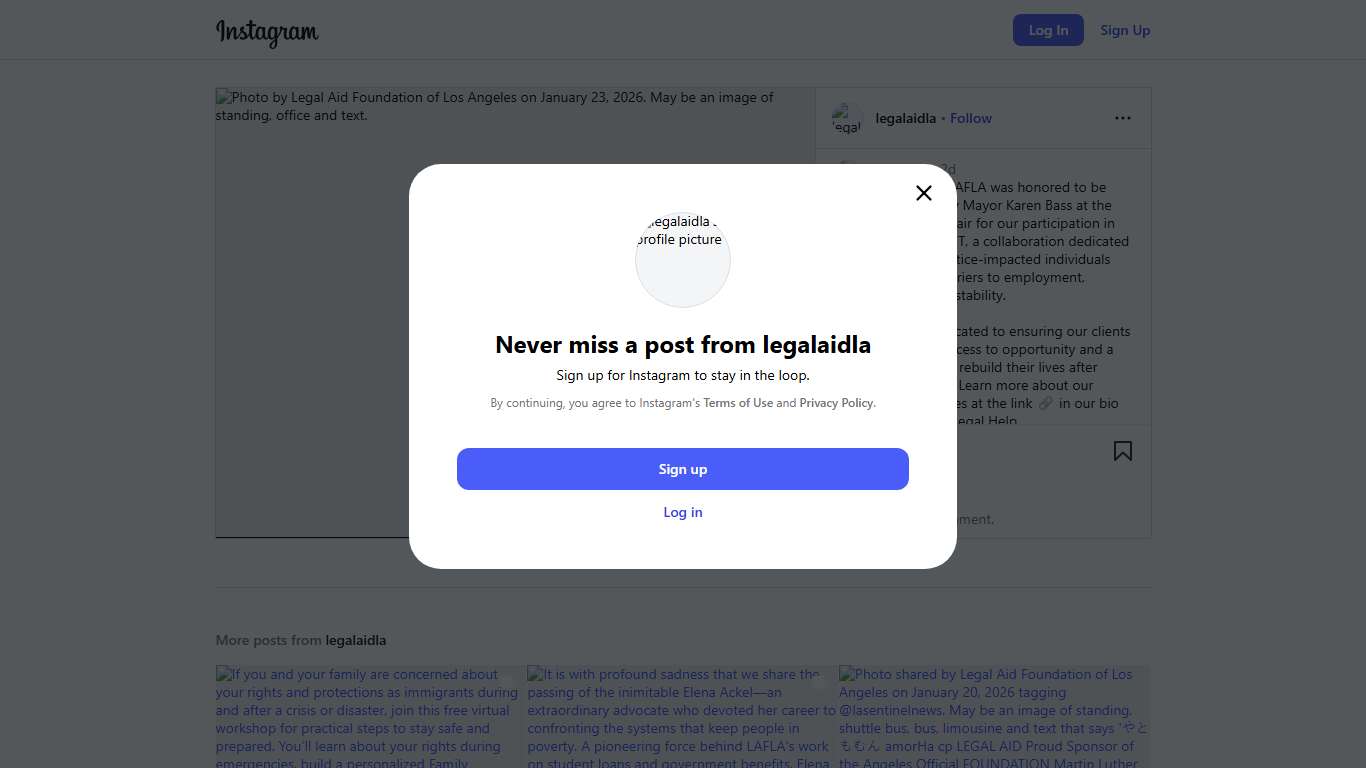1366x768 pixels.
Task: Follow the legalaidla account
Action: tap(971, 118)
